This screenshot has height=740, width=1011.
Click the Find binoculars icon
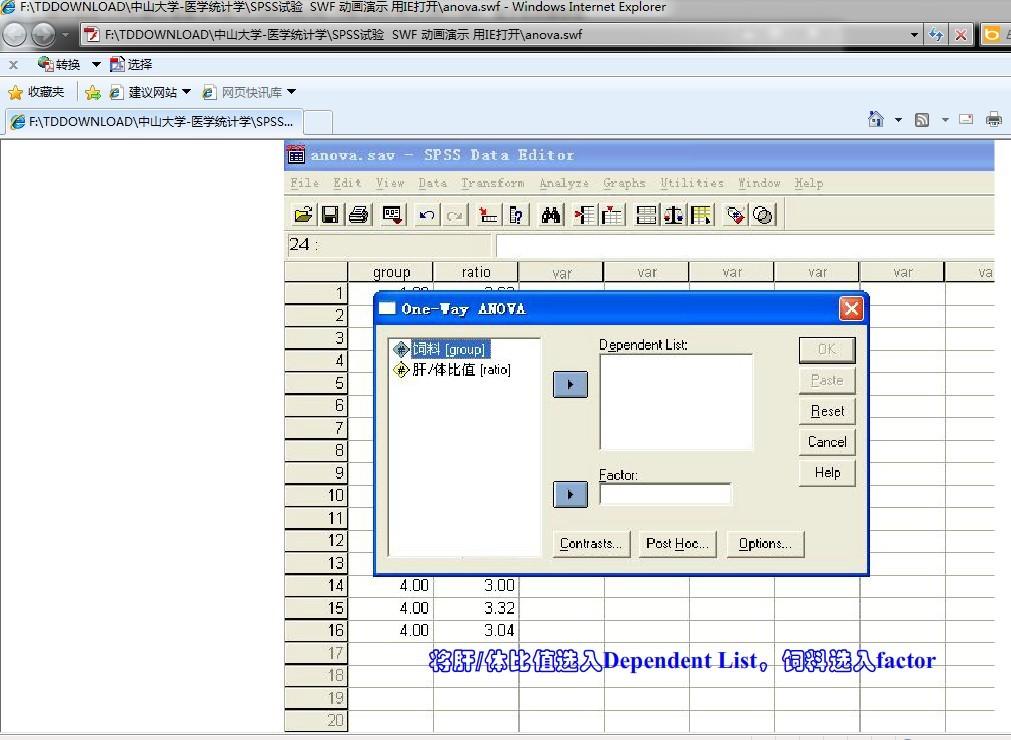(551, 215)
